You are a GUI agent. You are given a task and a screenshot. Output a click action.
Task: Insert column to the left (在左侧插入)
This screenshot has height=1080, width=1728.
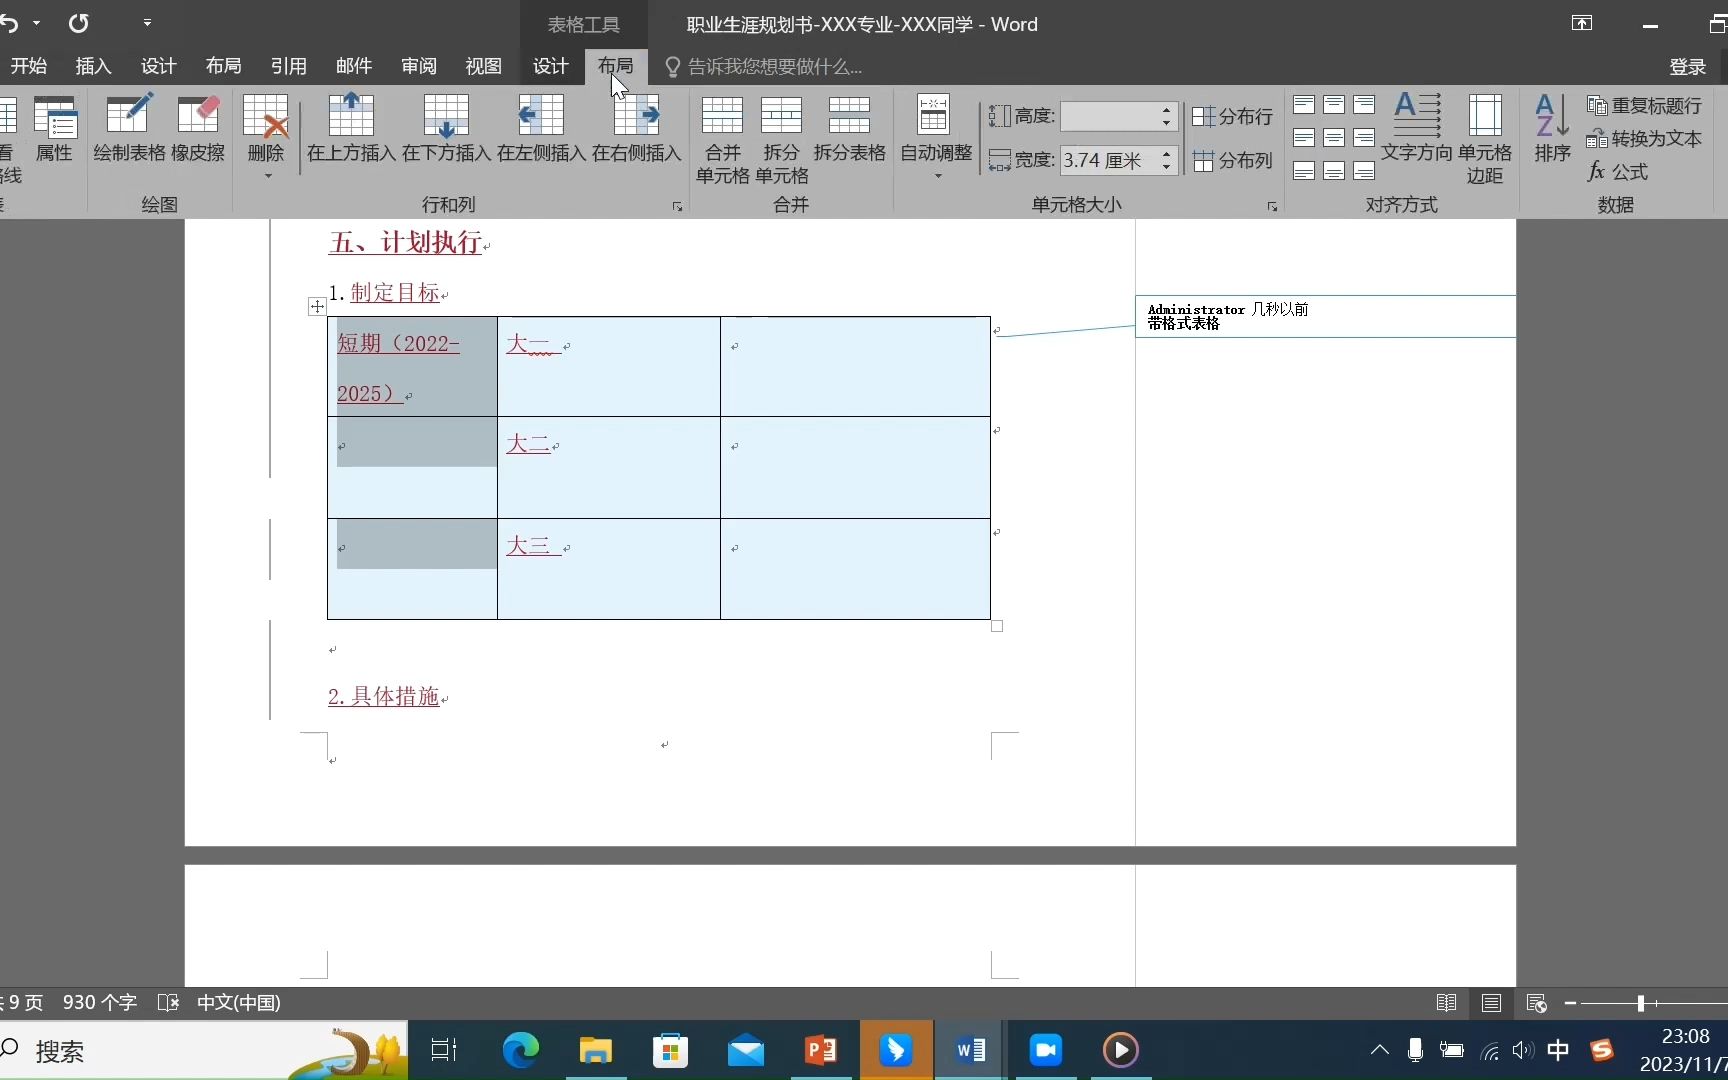(541, 128)
